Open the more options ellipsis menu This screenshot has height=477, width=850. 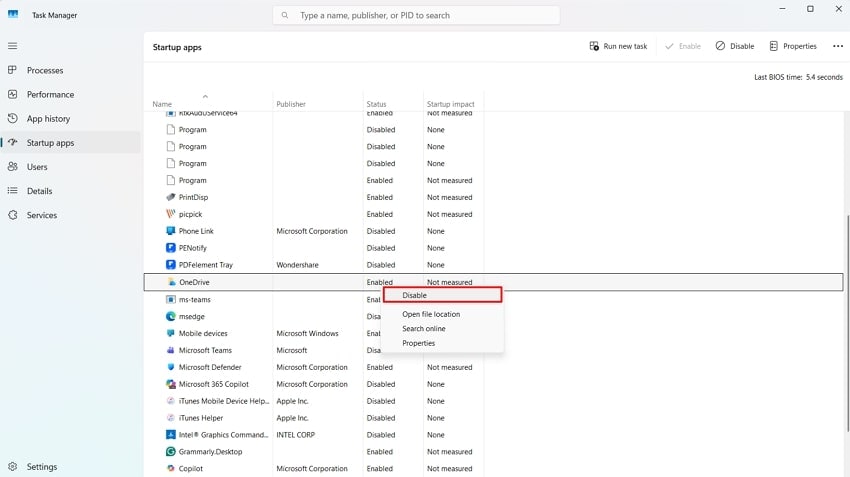tap(838, 46)
